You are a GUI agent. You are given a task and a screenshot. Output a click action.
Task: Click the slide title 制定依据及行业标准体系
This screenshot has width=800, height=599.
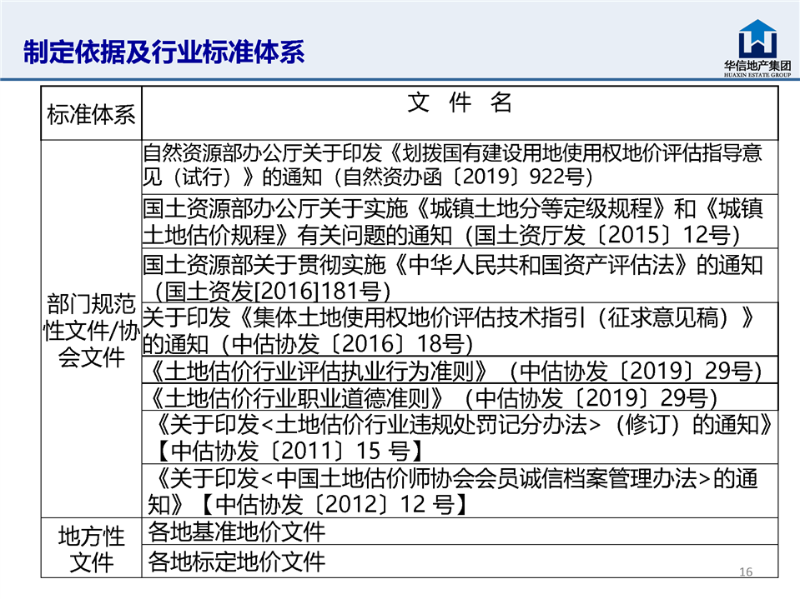point(164,52)
